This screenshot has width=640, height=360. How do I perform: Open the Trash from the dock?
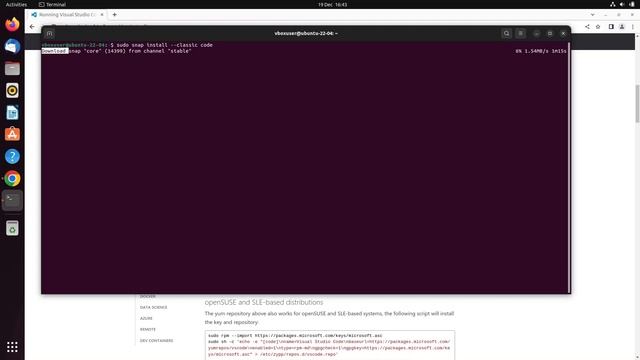click(12, 228)
